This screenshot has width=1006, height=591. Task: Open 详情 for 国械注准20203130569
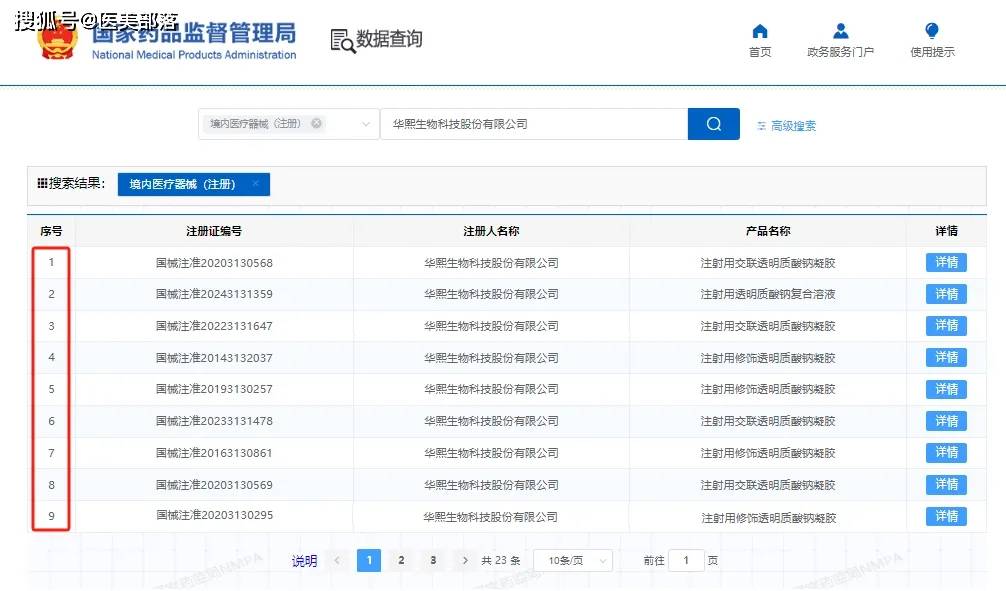(x=946, y=484)
